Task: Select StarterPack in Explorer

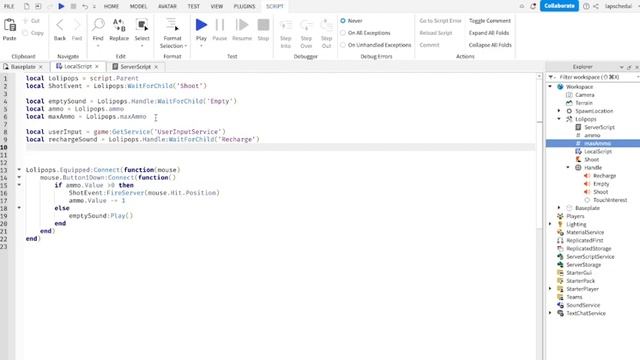Action: pos(580,281)
